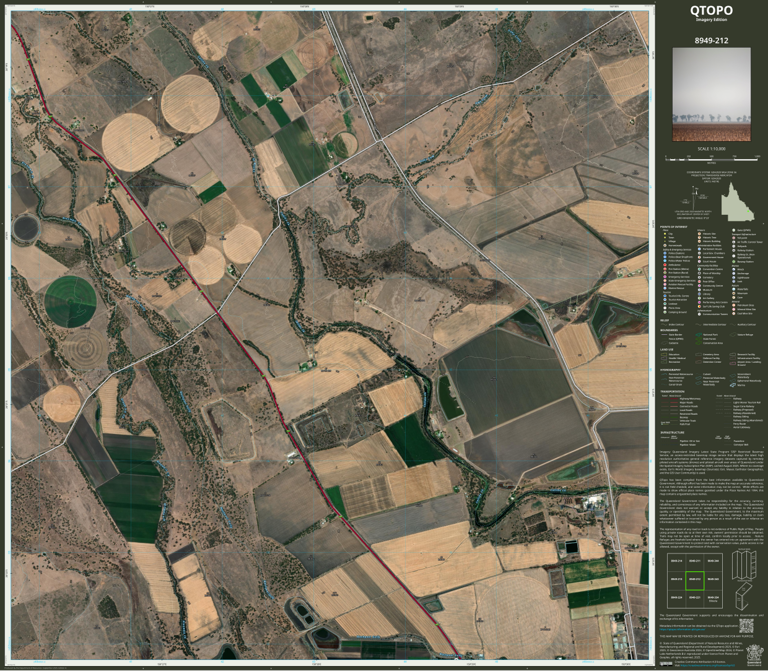
Task: Click the Queensland locator map silhouette
Action: (738, 201)
